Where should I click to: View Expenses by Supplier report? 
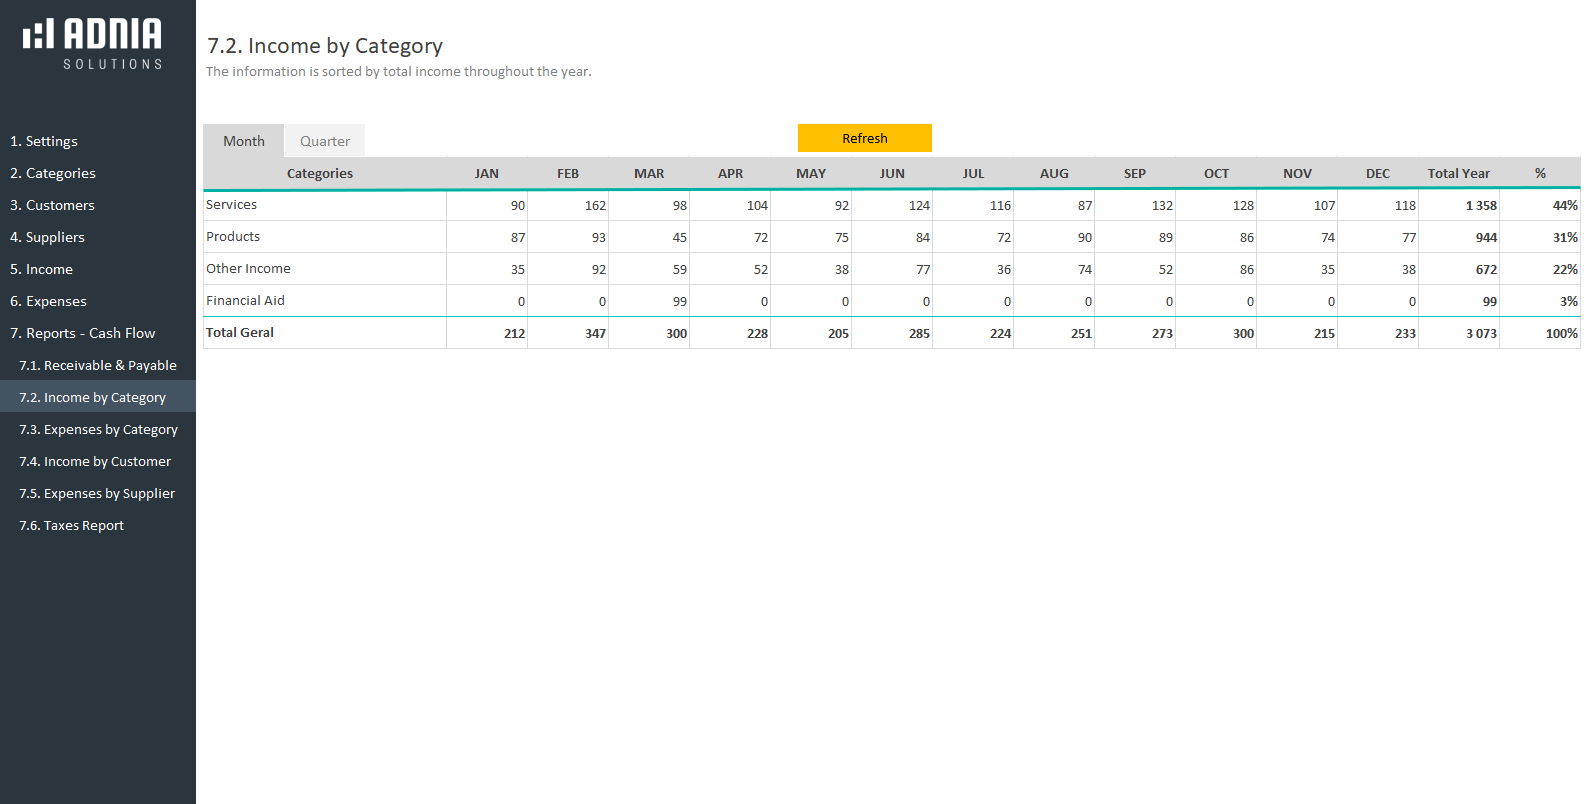click(97, 493)
